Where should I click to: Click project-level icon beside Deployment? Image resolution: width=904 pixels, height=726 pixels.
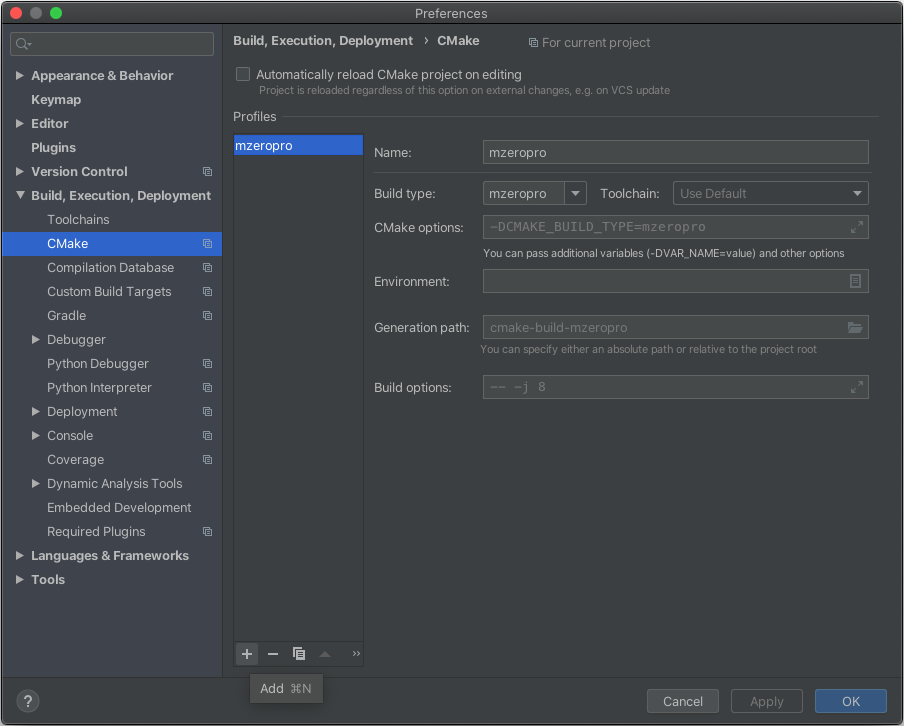pyautogui.click(x=208, y=412)
